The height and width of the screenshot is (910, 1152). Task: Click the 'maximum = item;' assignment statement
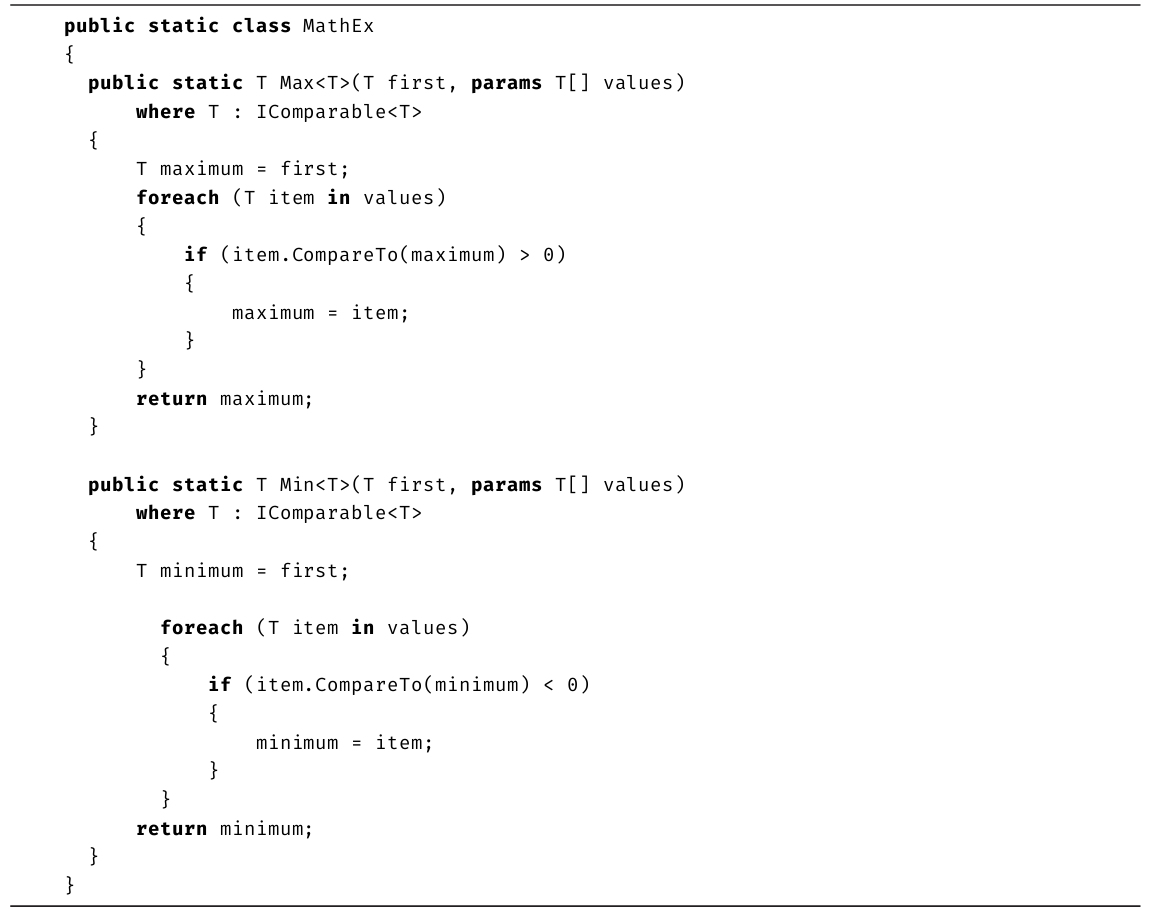click(320, 313)
